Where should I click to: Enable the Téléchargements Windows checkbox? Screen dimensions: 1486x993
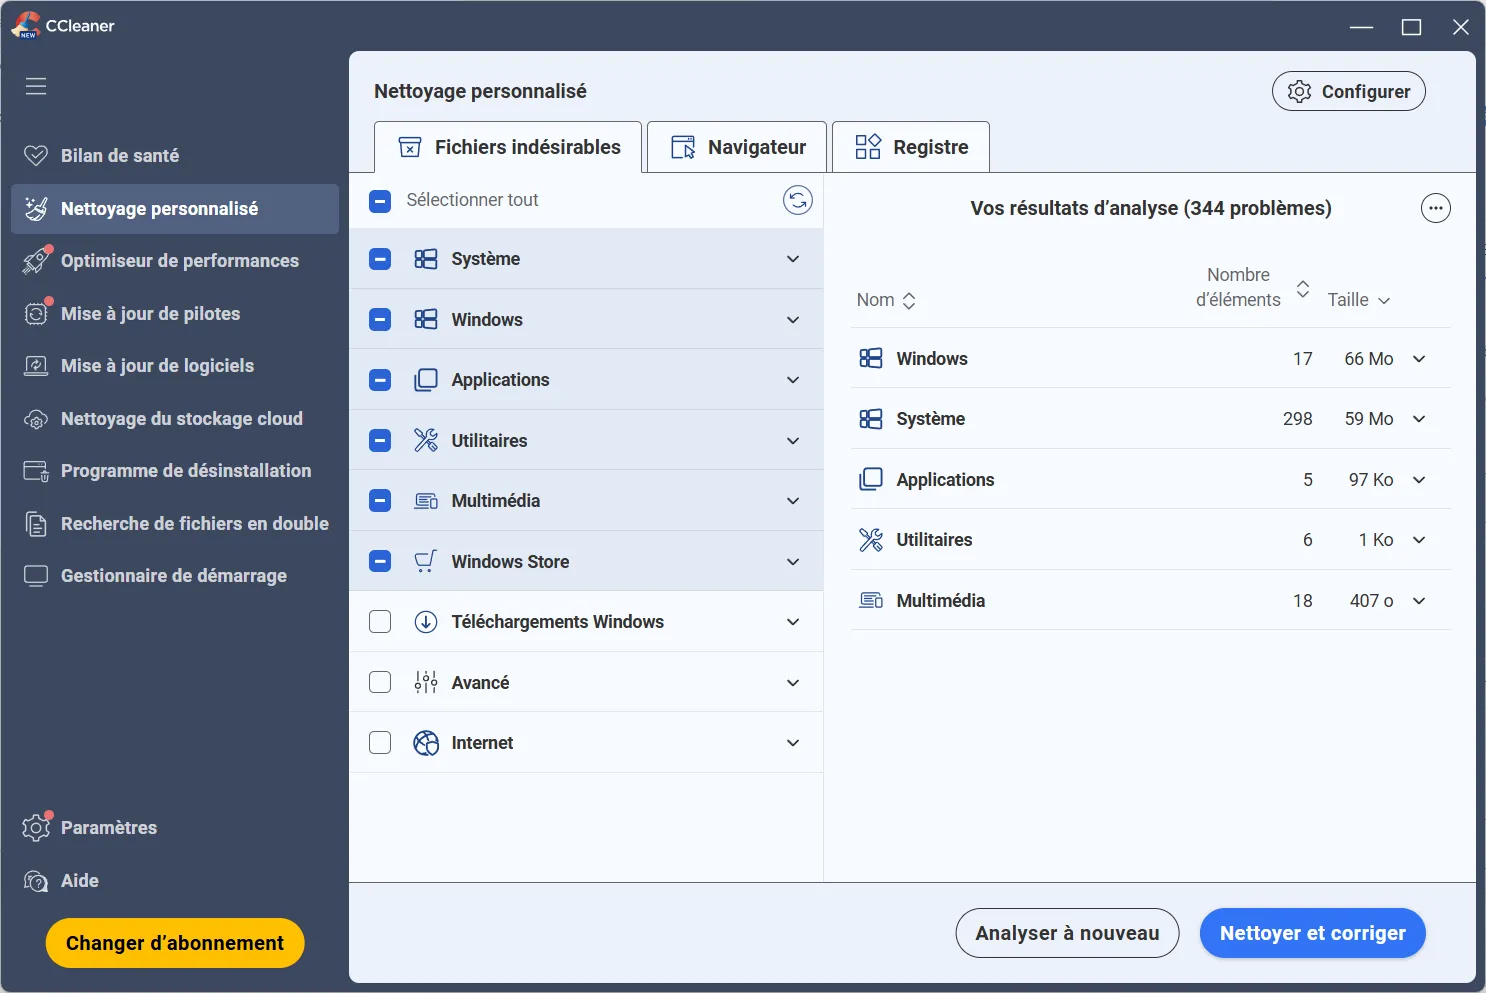(380, 622)
